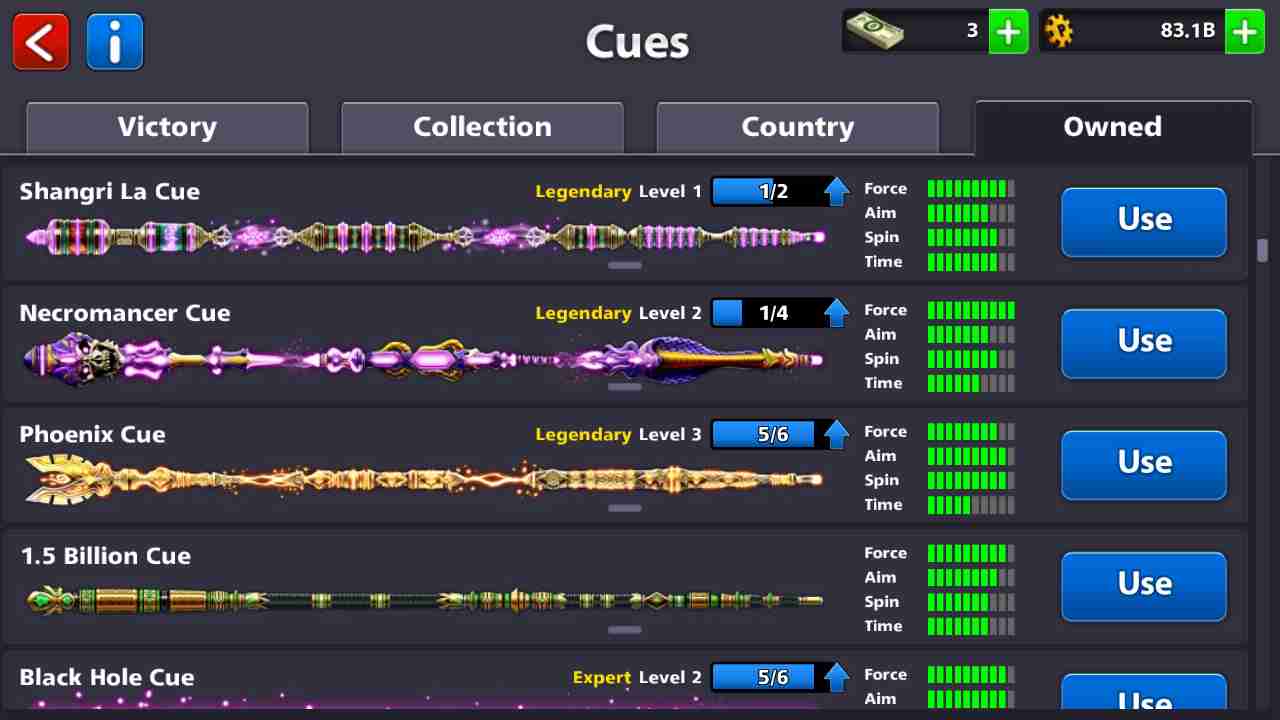Click the Necromancer Cue Spin stat
Image resolution: width=1280 pixels, height=720 pixels.
[939, 359]
